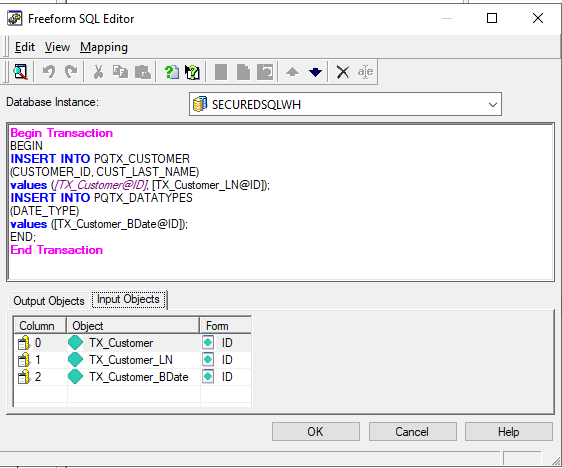Click the black X delete icon
The width and height of the screenshot is (562, 468).
pos(343,72)
